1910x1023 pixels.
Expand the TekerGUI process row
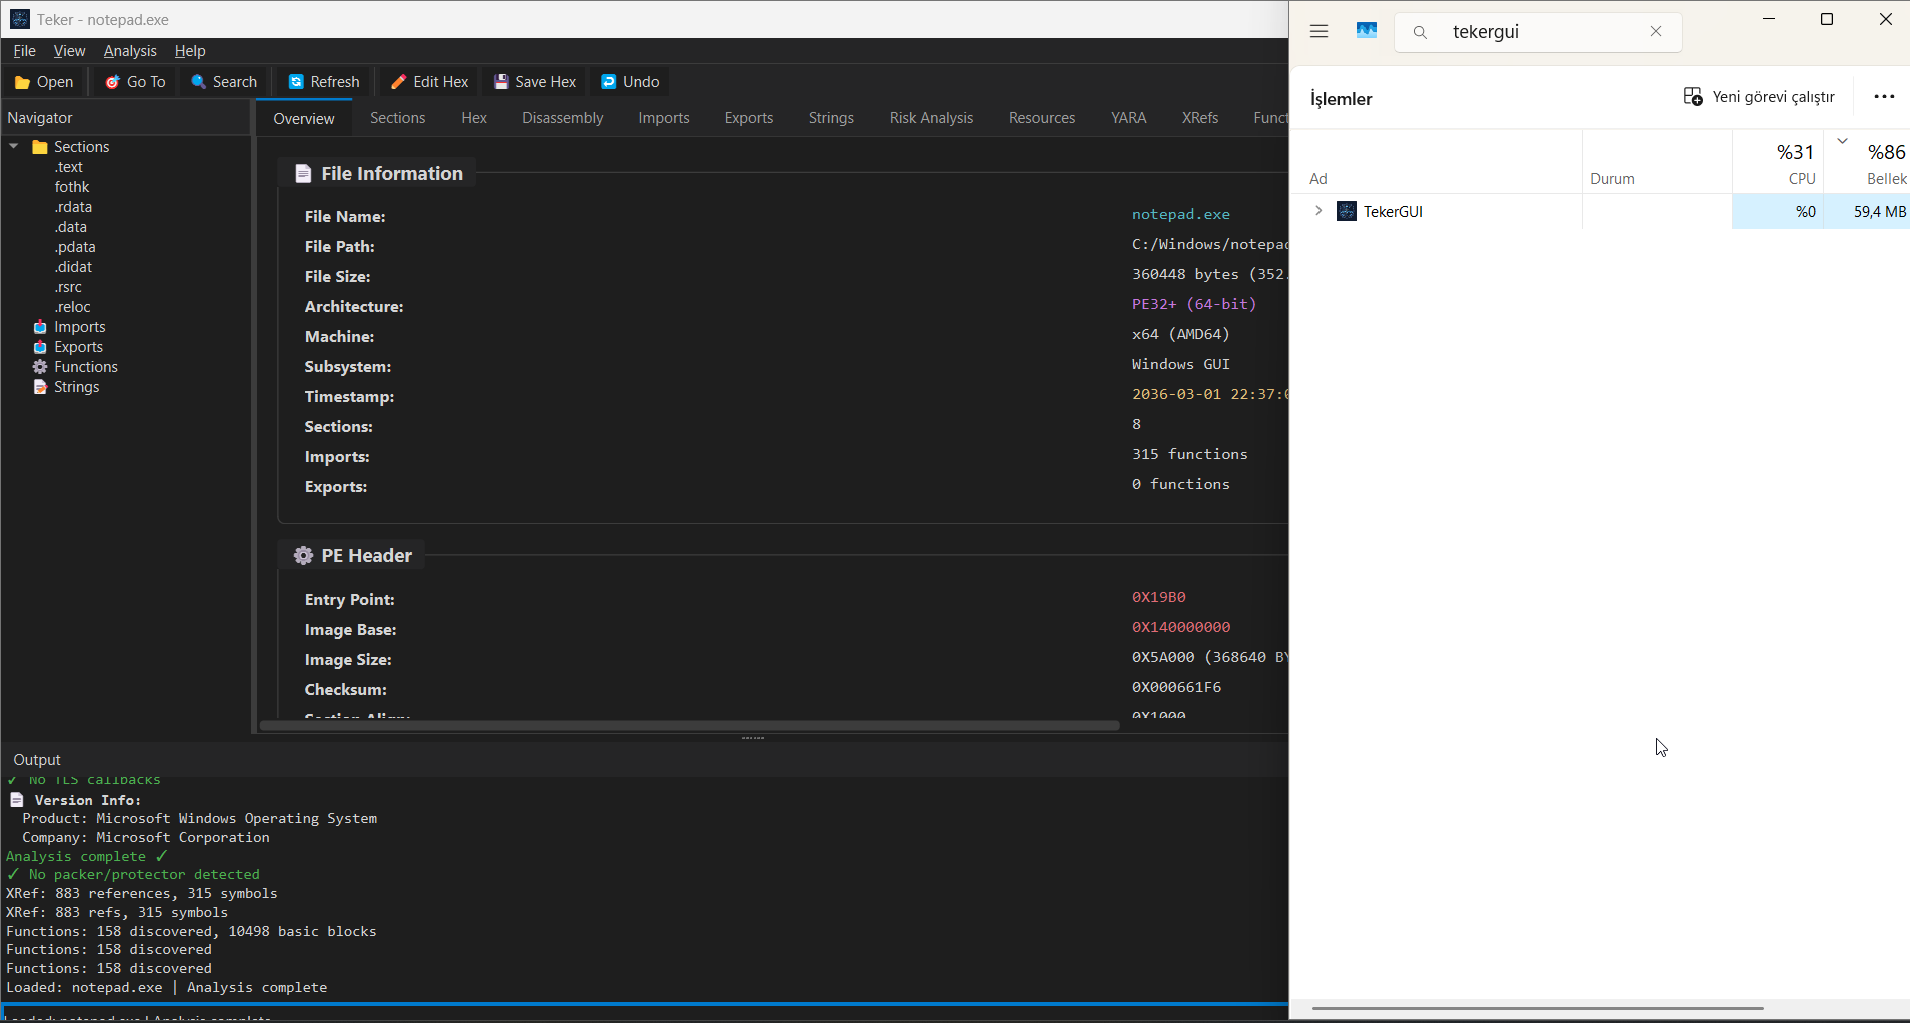click(1318, 211)
